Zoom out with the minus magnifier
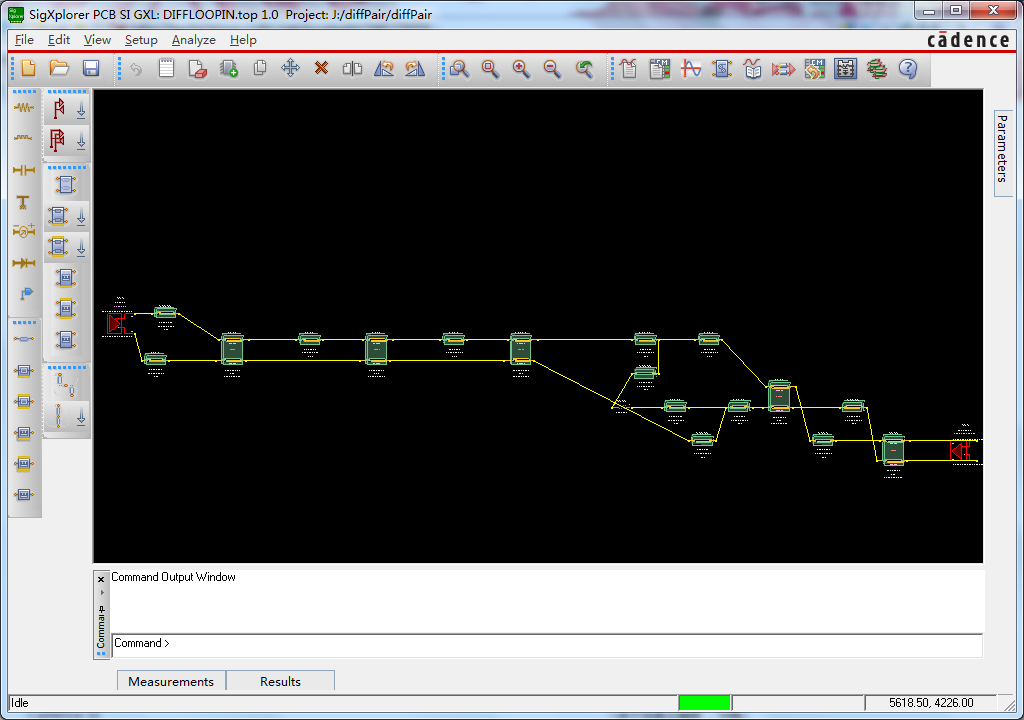The width and height of the screenshot is (1024, 720). pos(552,69)
